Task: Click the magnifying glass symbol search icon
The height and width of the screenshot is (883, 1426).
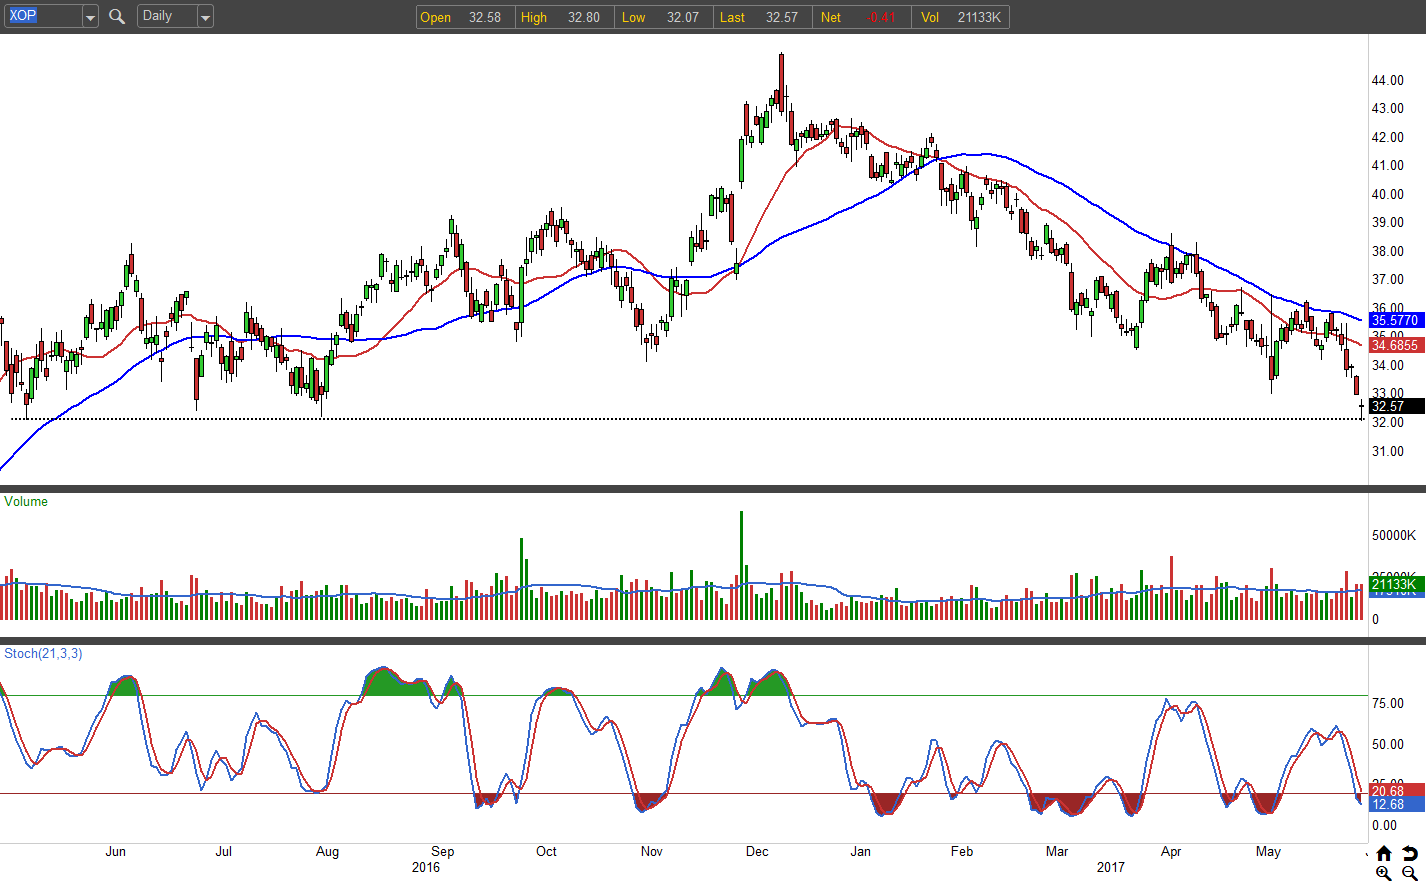Action: 117,16
